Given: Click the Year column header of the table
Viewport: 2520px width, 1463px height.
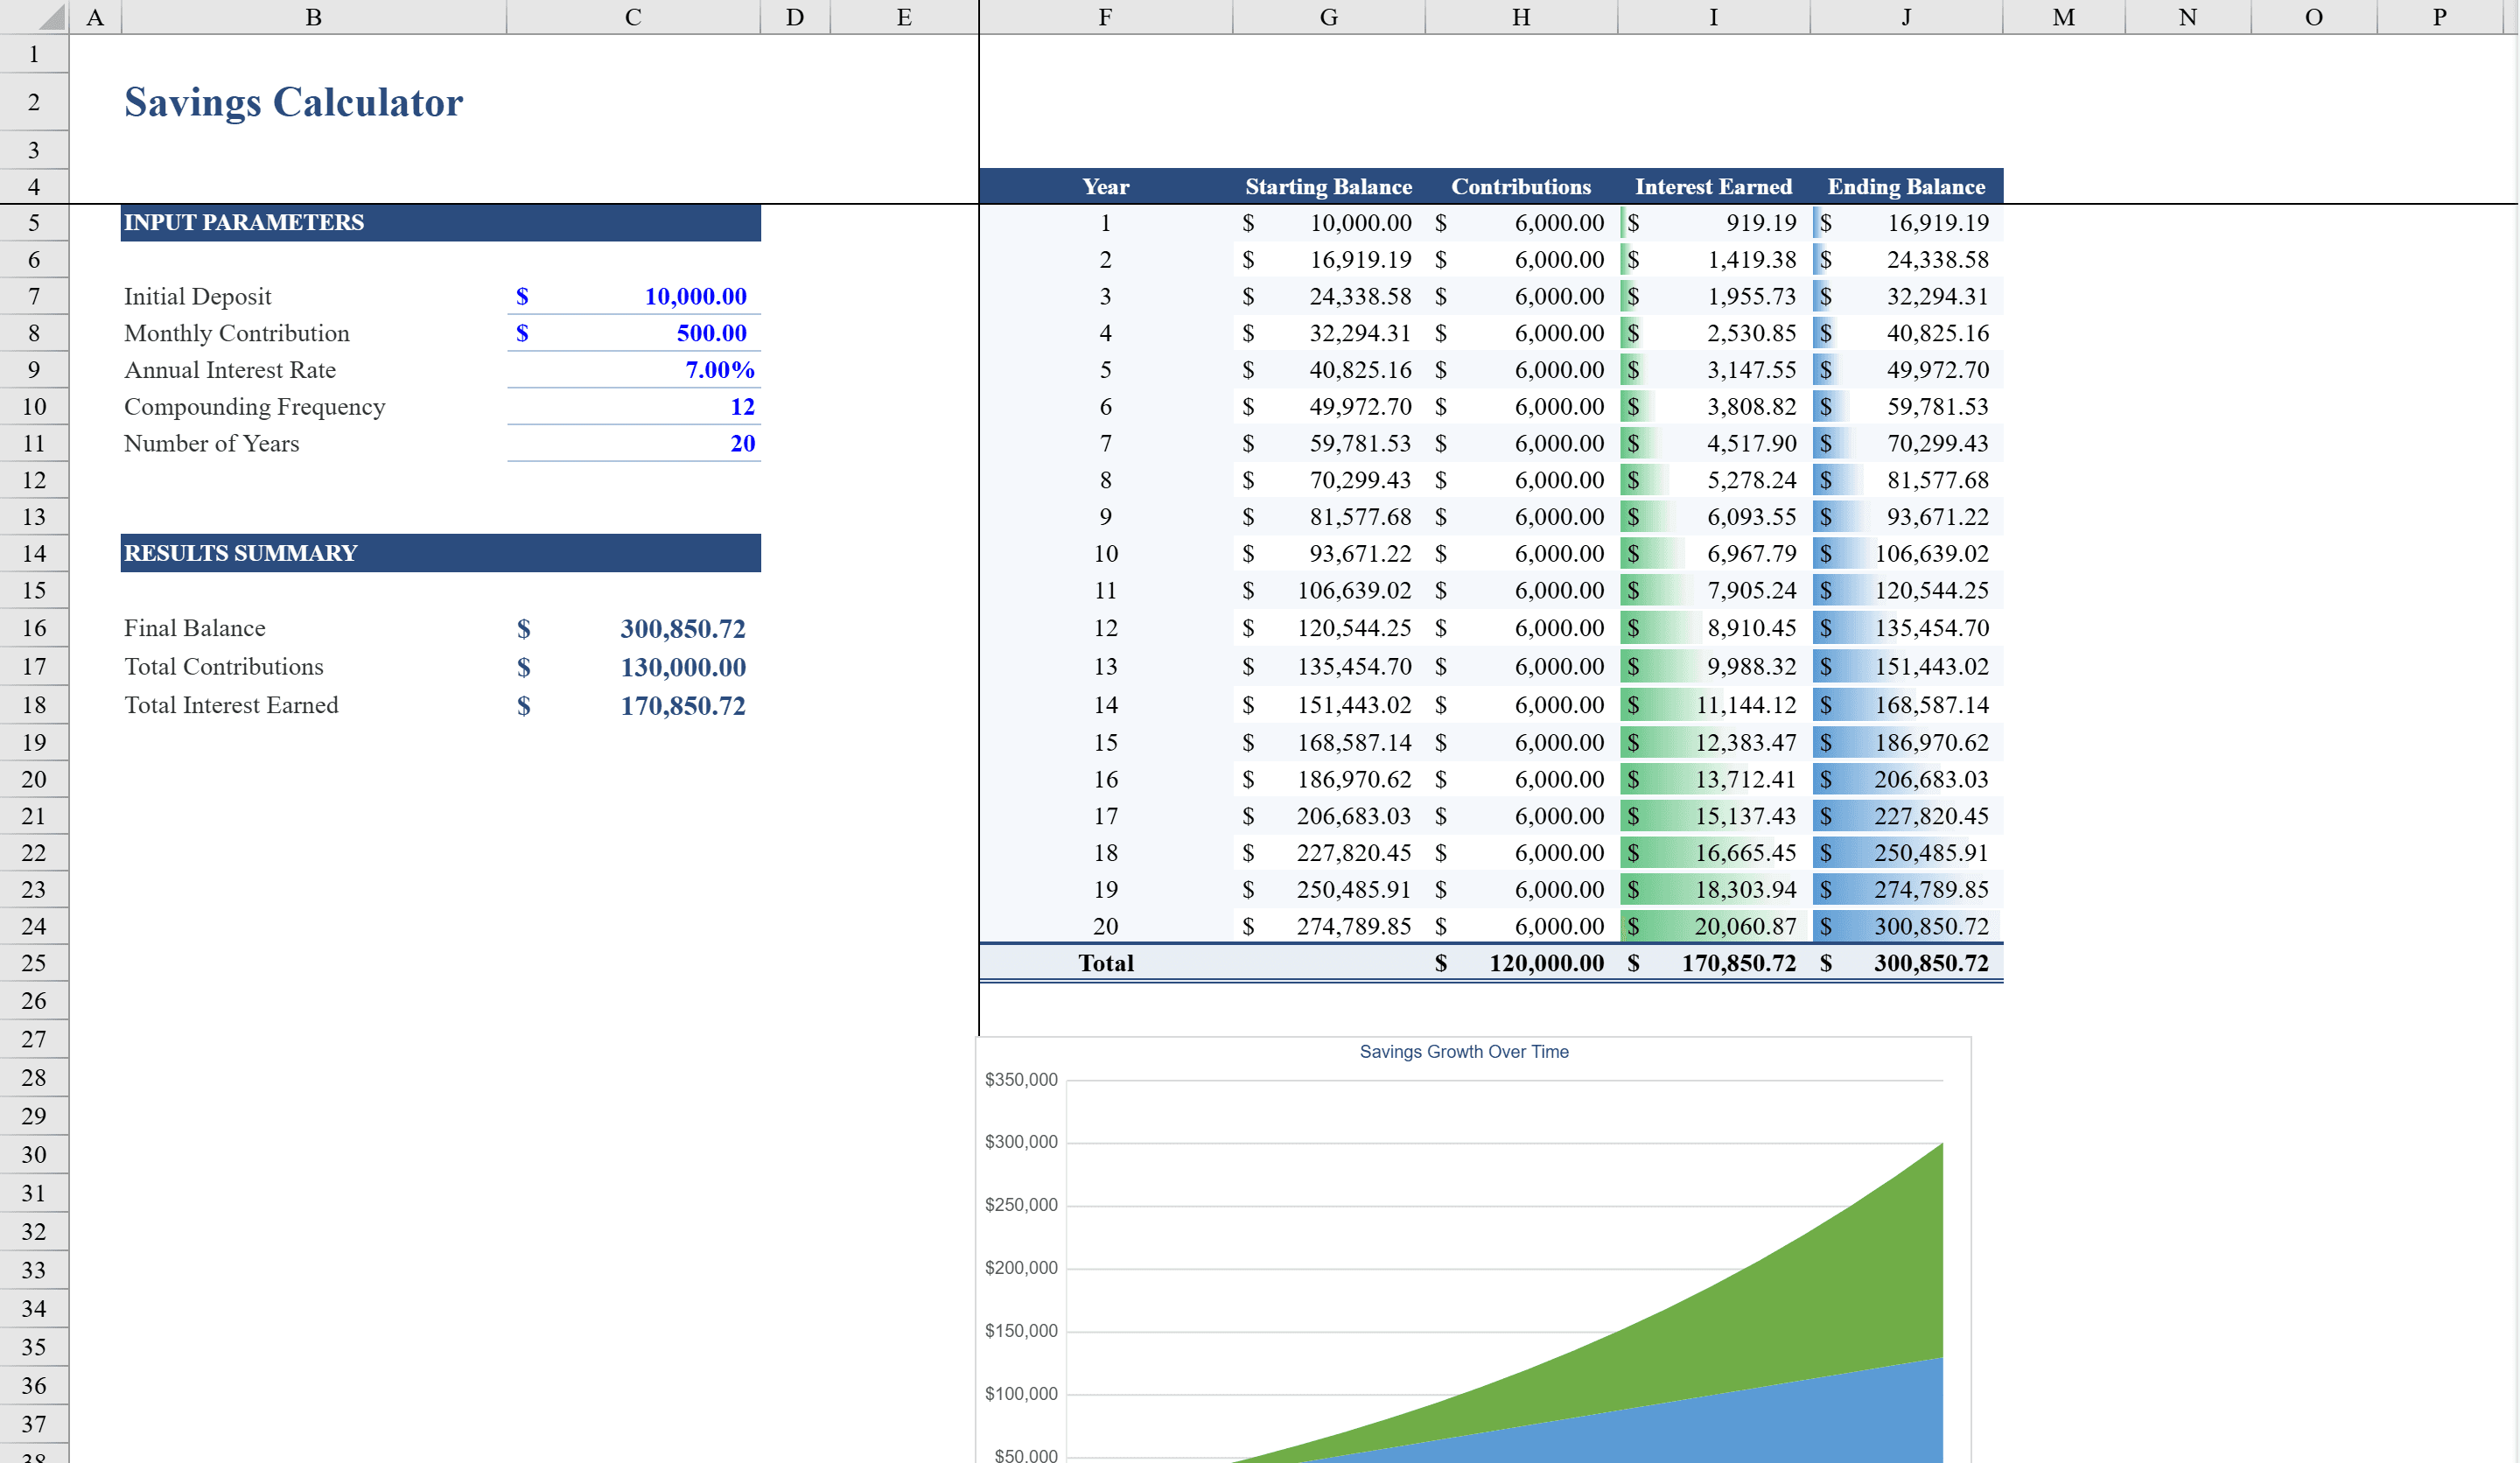Looking at the screenshot, I should 1105,186.
